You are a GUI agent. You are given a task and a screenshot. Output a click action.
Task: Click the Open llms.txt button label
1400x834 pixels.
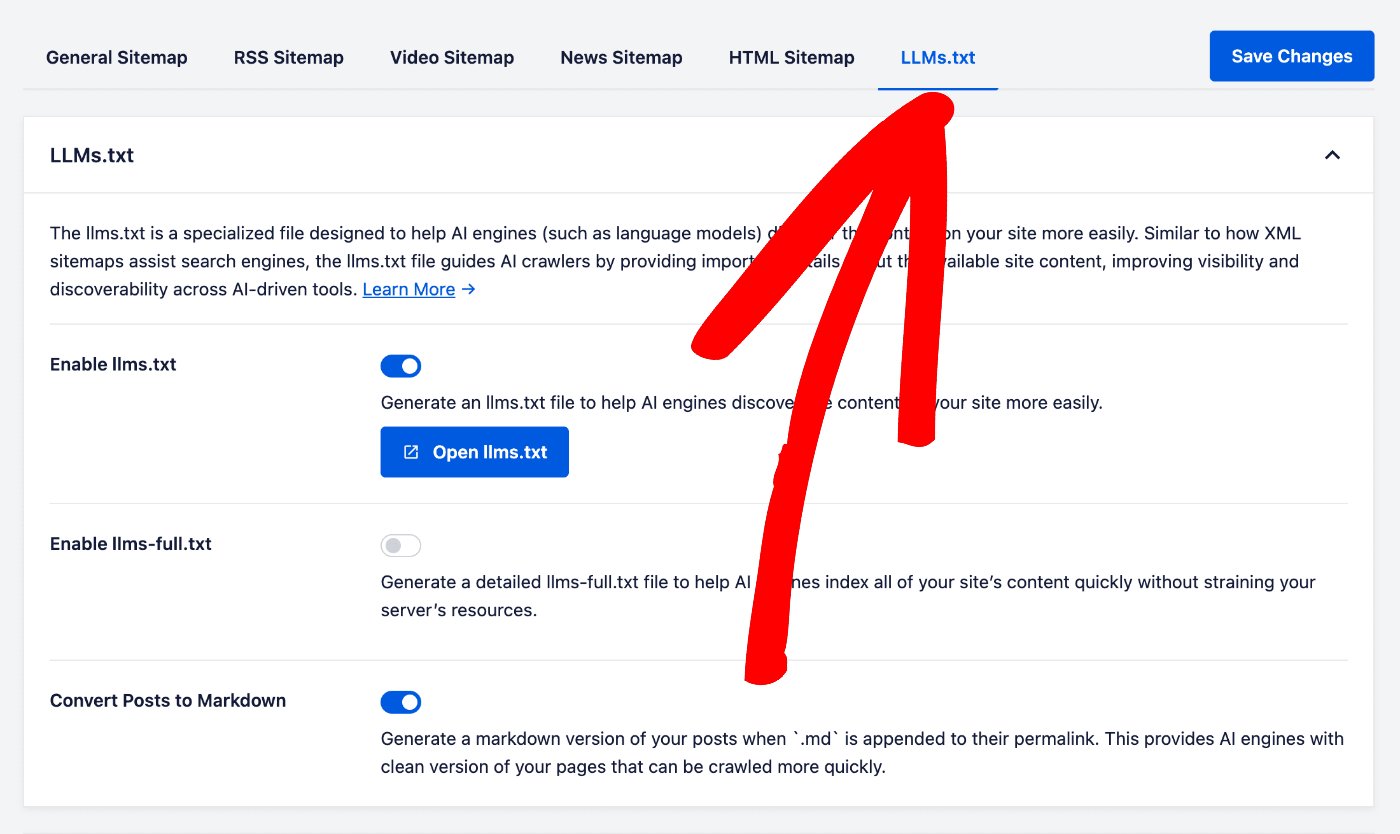[x=489, y=452]
